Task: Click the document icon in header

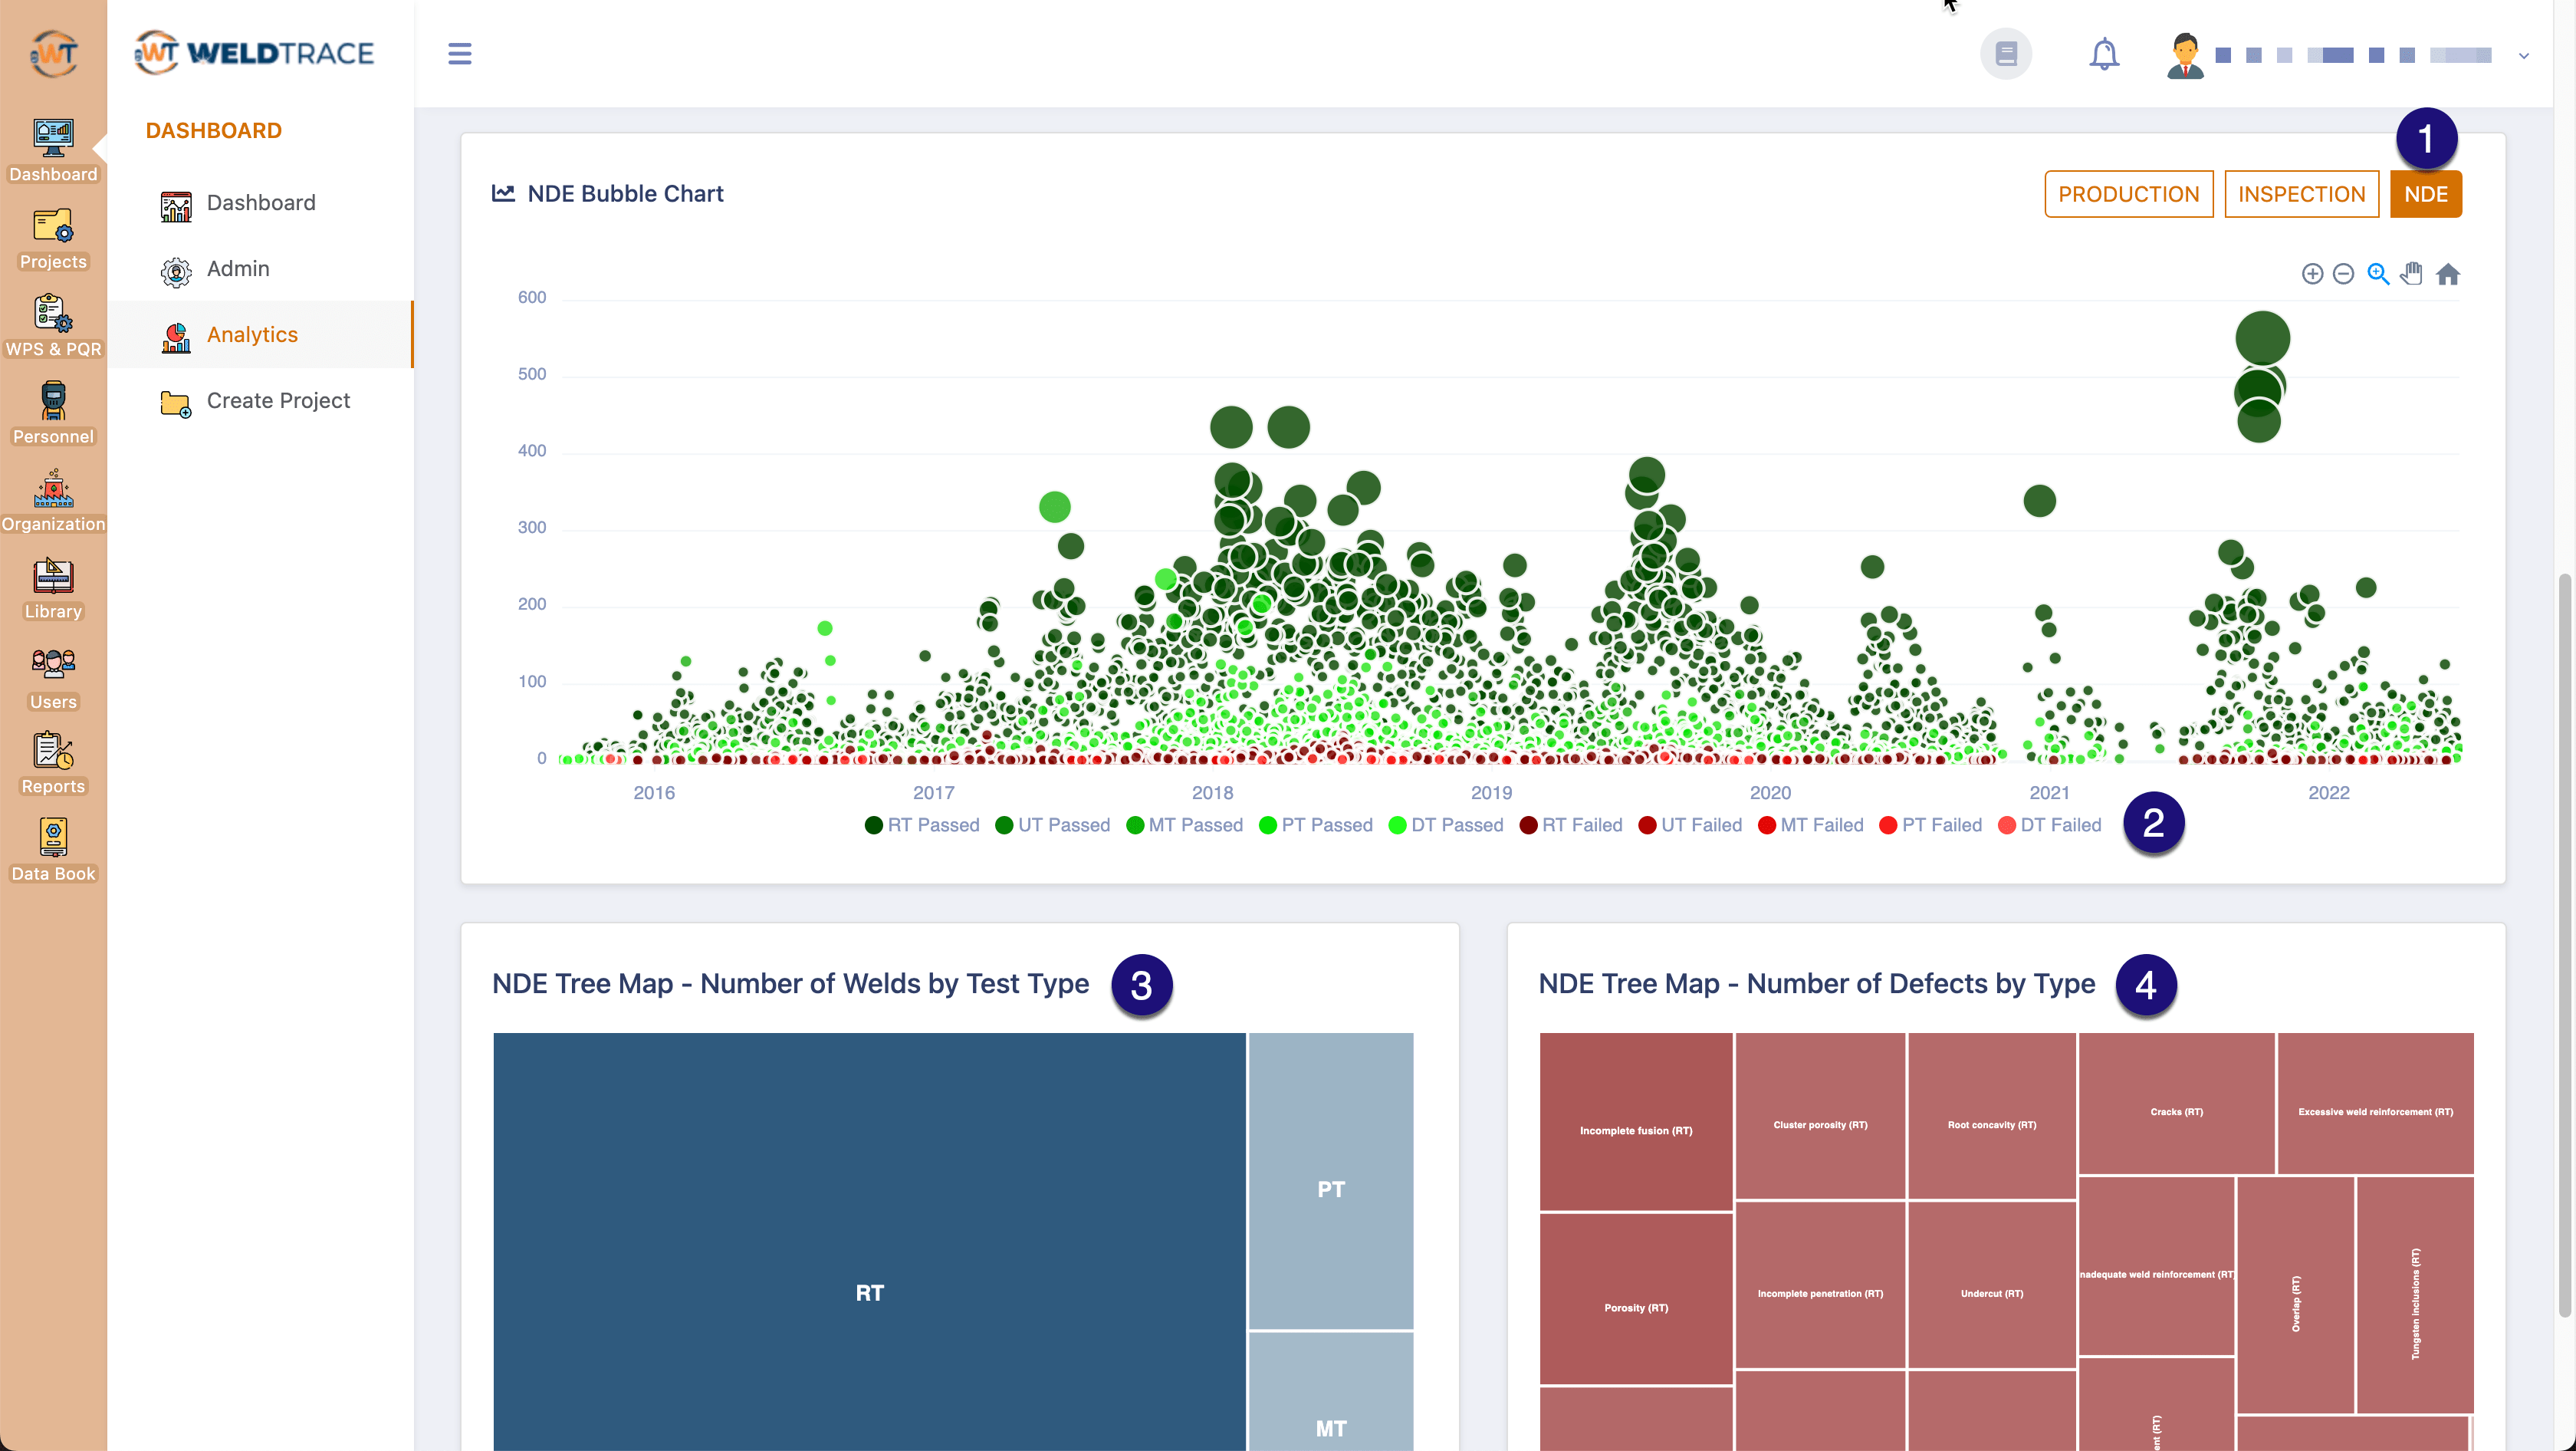Action: coord(2005,54)
